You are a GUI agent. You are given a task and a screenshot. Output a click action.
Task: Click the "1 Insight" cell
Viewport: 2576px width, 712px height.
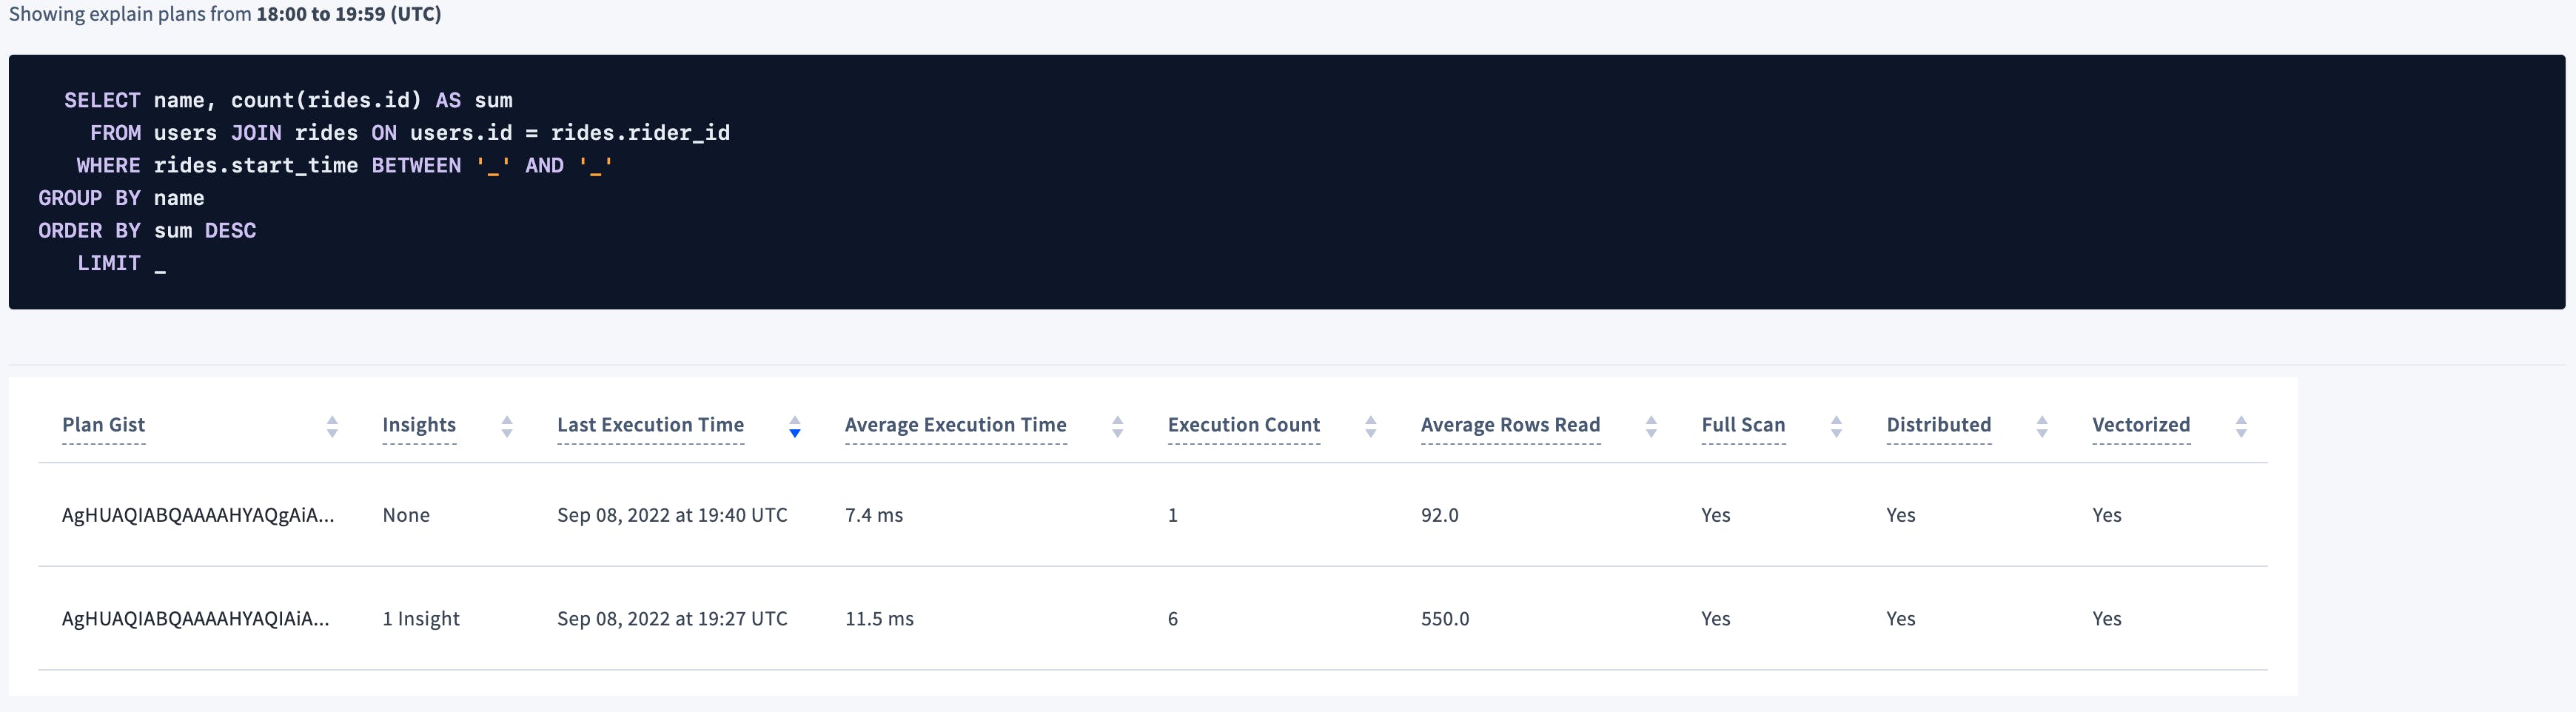pos(421,619)
